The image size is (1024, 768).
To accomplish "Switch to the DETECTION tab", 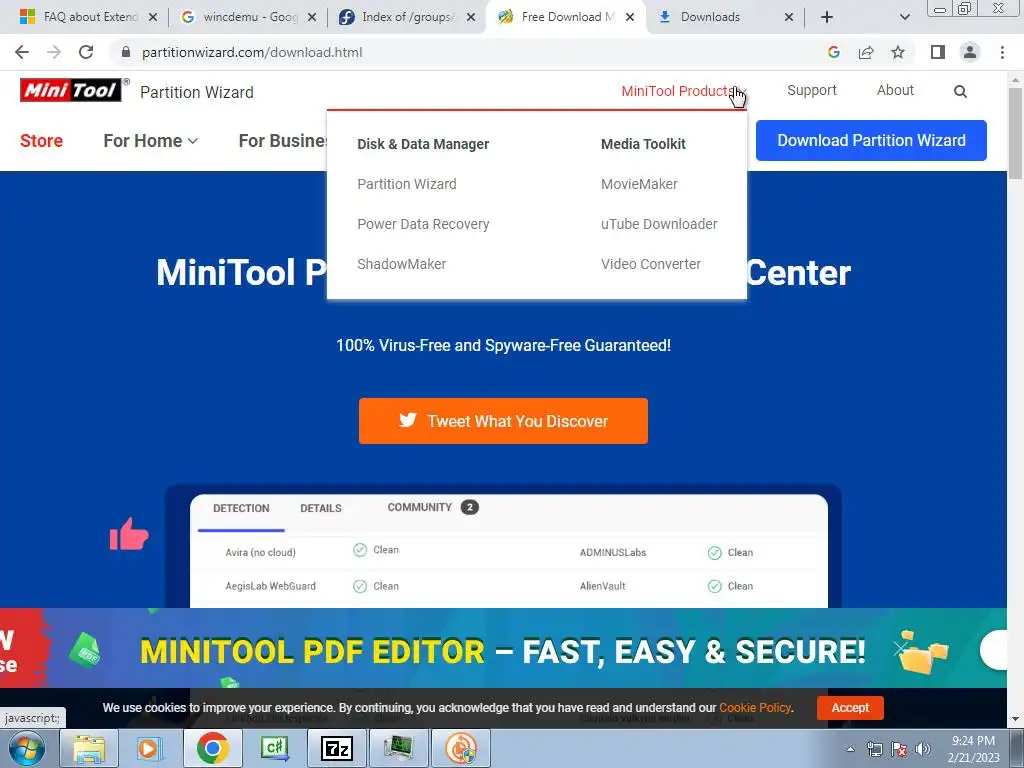I will pyautogui.click(x=241, y=508).
